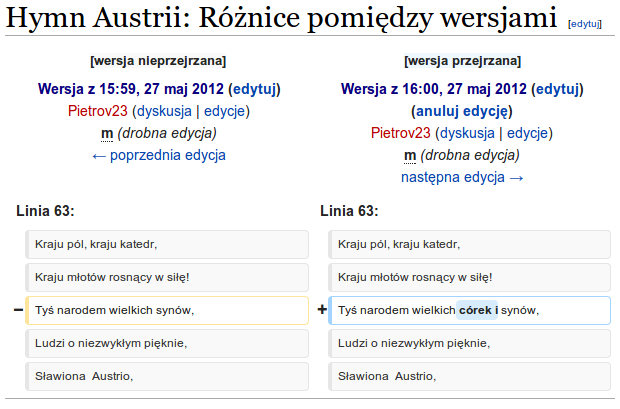Open dyskusja for the right-column Pietrov23

(465, 133)
